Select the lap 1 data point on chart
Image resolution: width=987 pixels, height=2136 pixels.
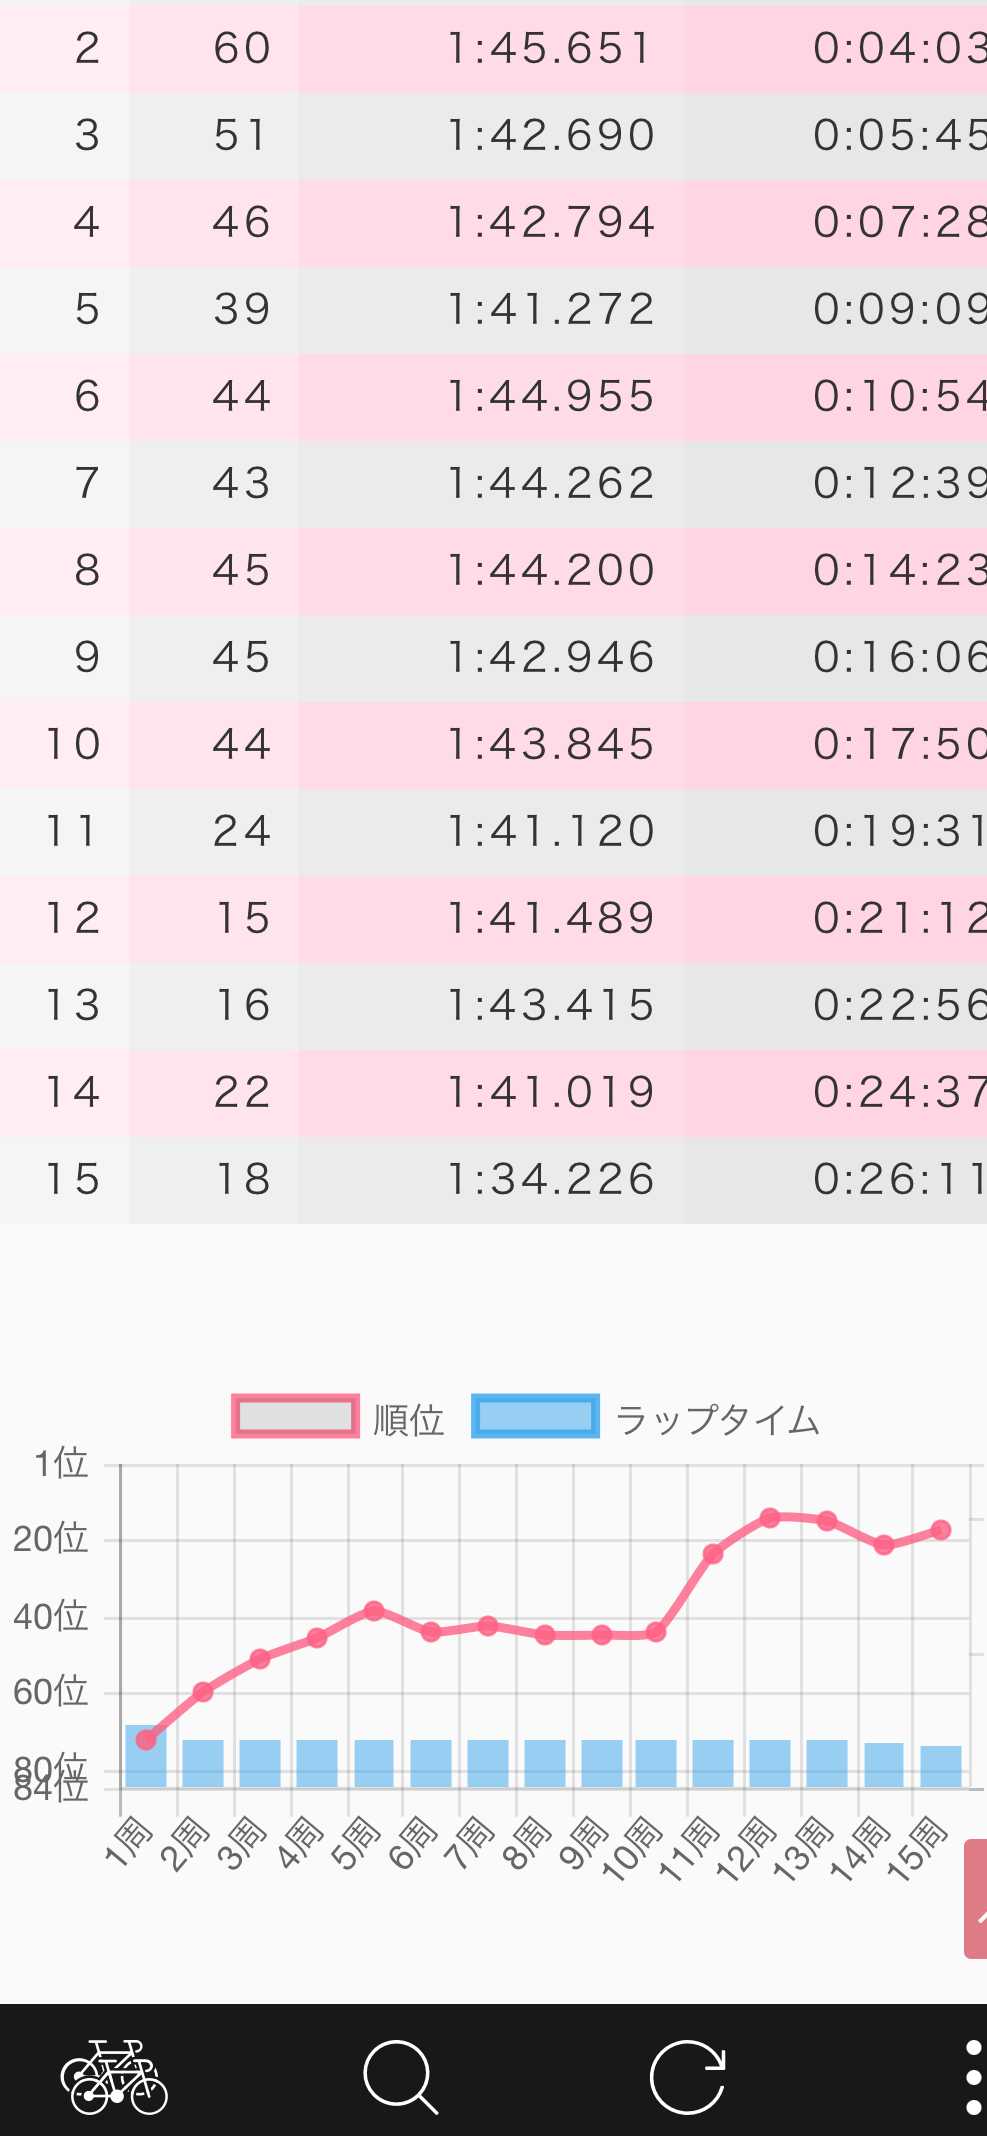pos(146,1740)
